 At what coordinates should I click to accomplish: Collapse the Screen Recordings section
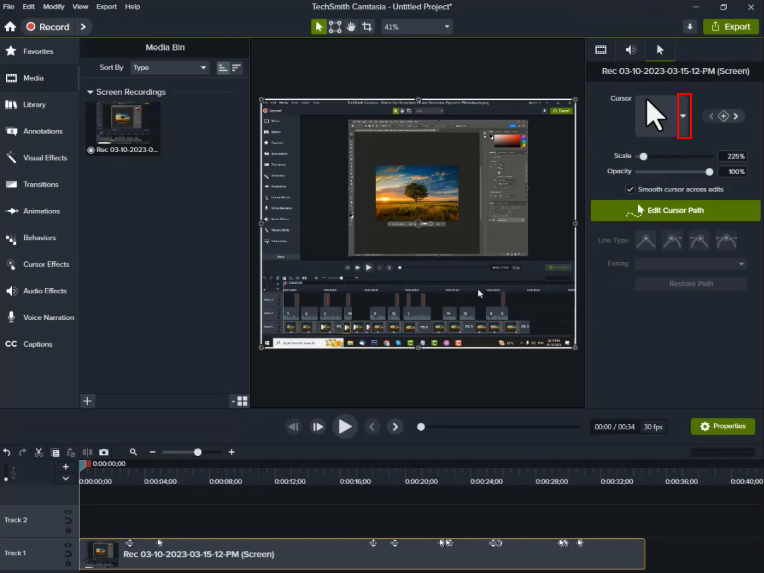90,92
